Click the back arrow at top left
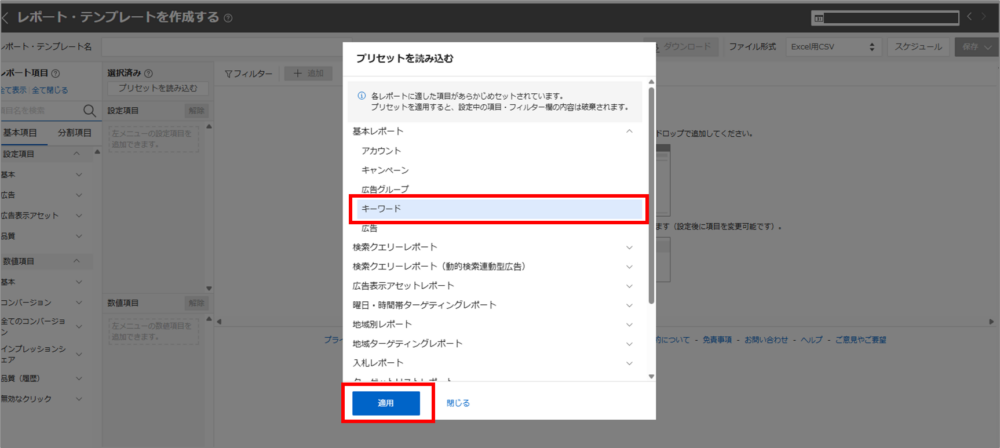The image size is (1000, 448). click(6, 18)
